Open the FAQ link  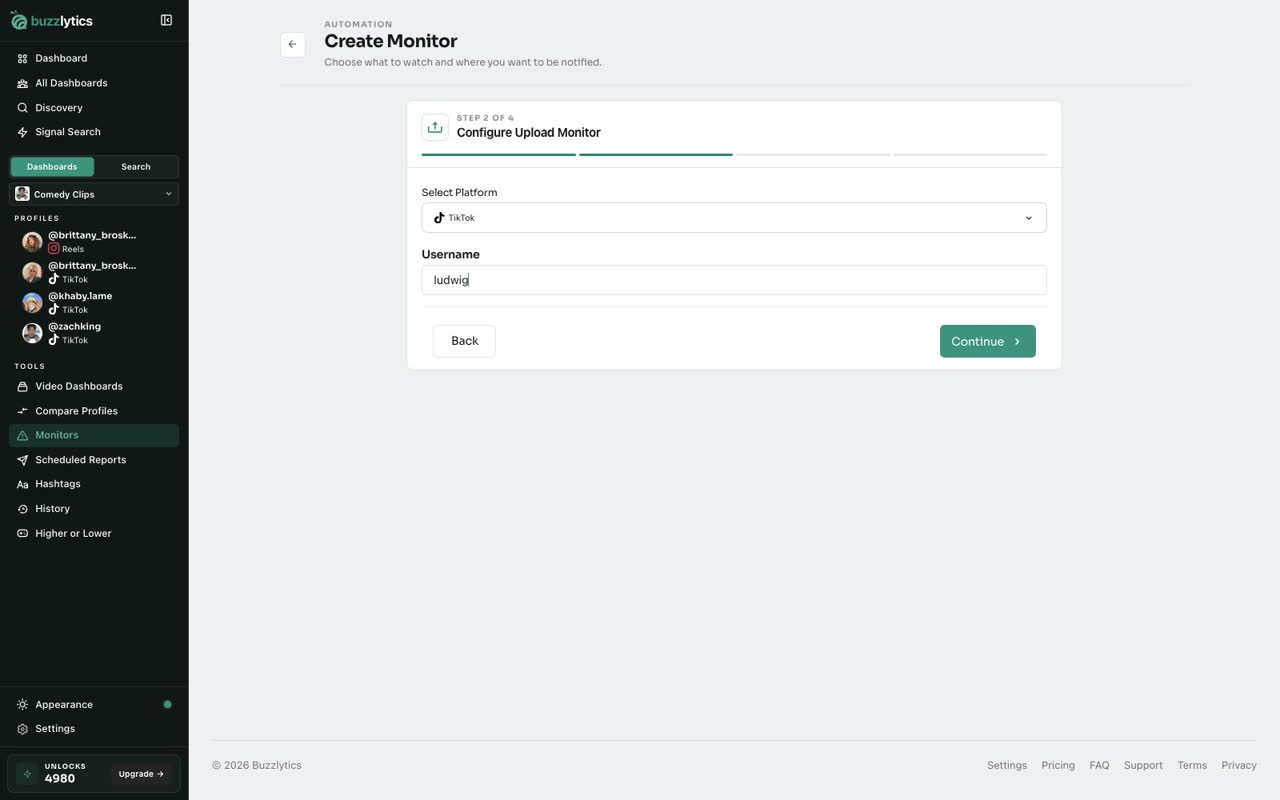click(1099, 765)
